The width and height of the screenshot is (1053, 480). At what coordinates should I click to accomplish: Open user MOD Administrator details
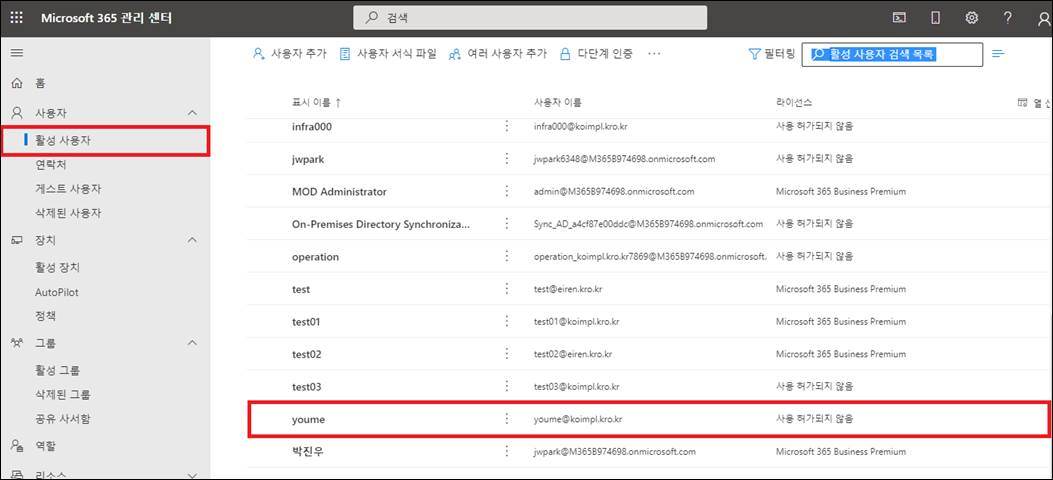(339, 191)
